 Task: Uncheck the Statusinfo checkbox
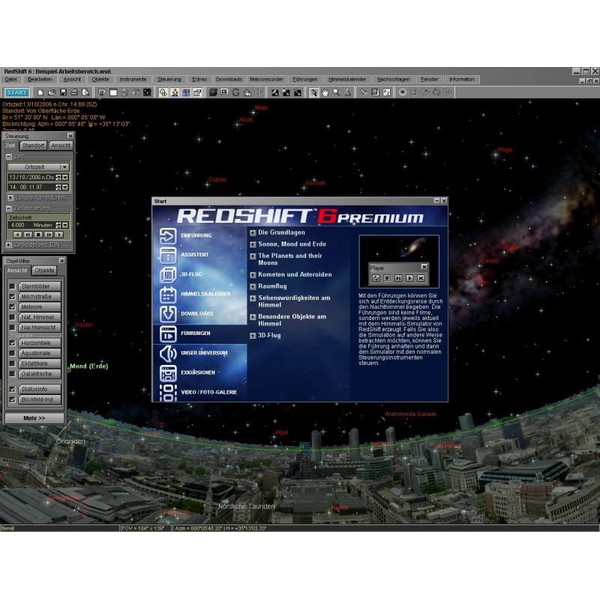click(x=12, y=389)
